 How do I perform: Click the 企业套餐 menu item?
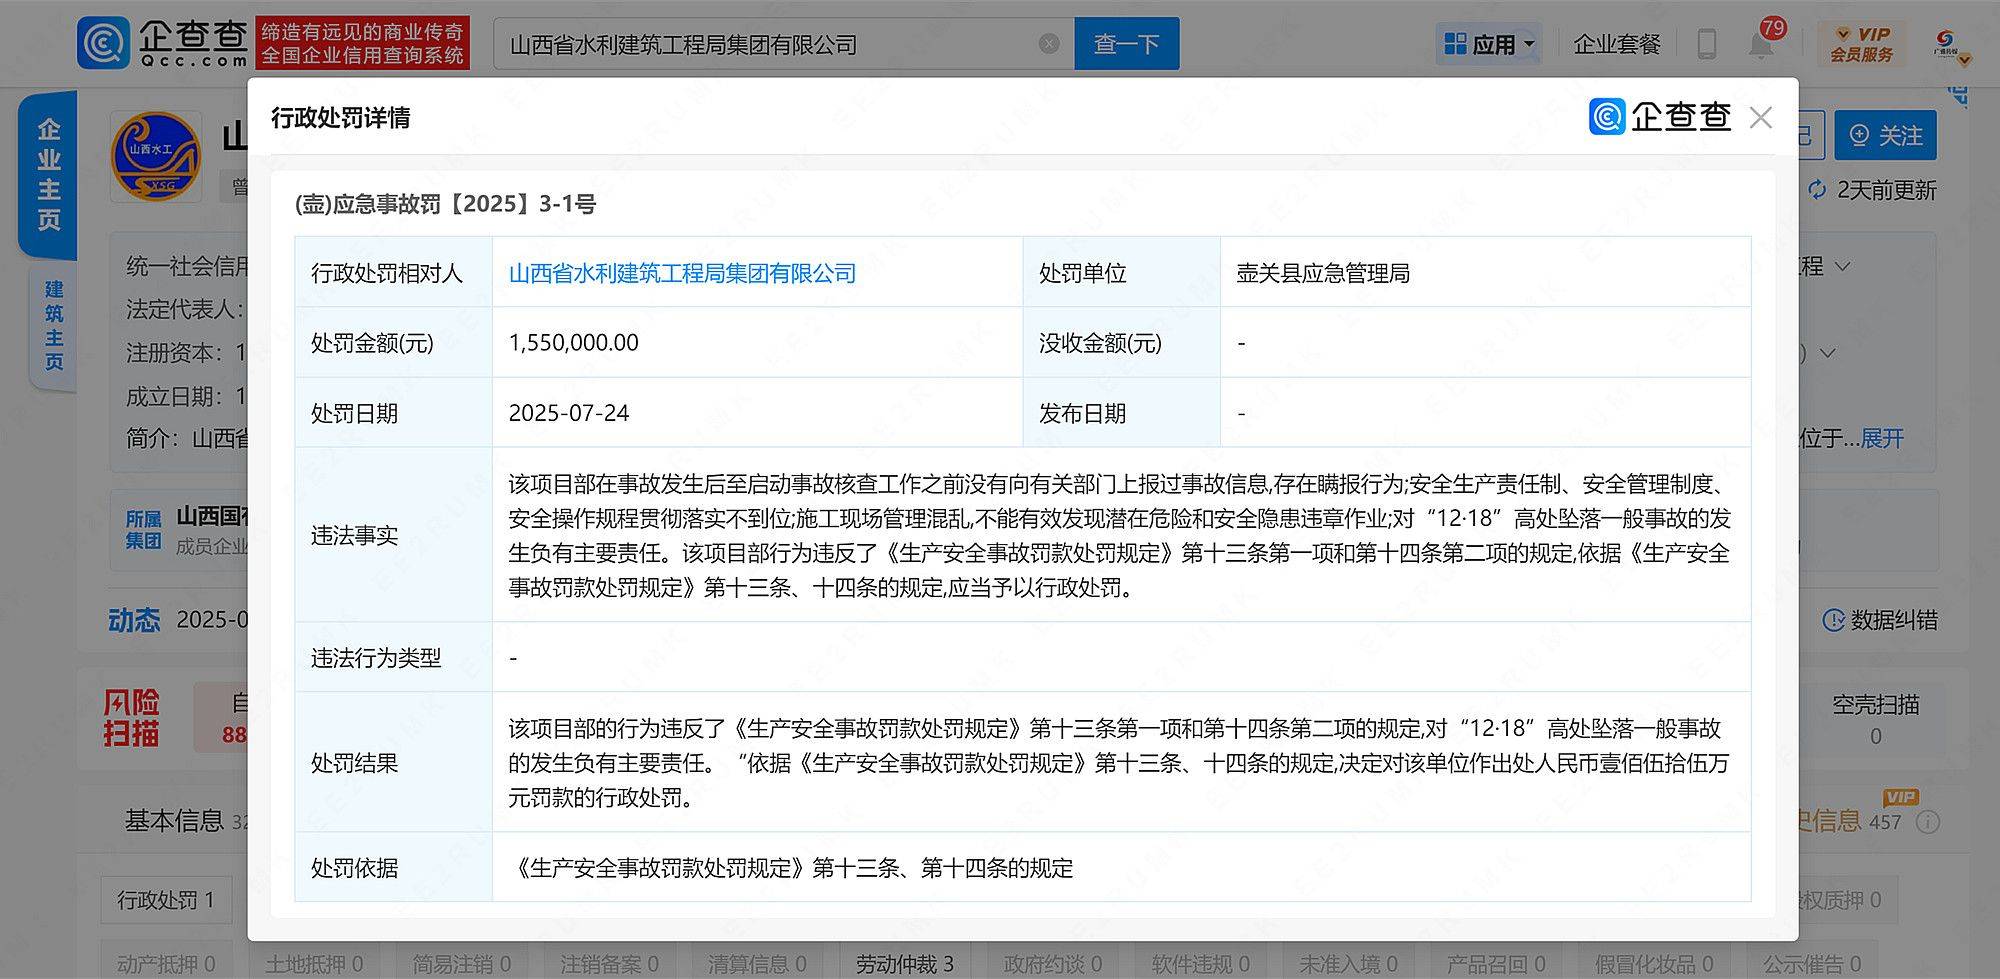click(x=1616, y=44)
